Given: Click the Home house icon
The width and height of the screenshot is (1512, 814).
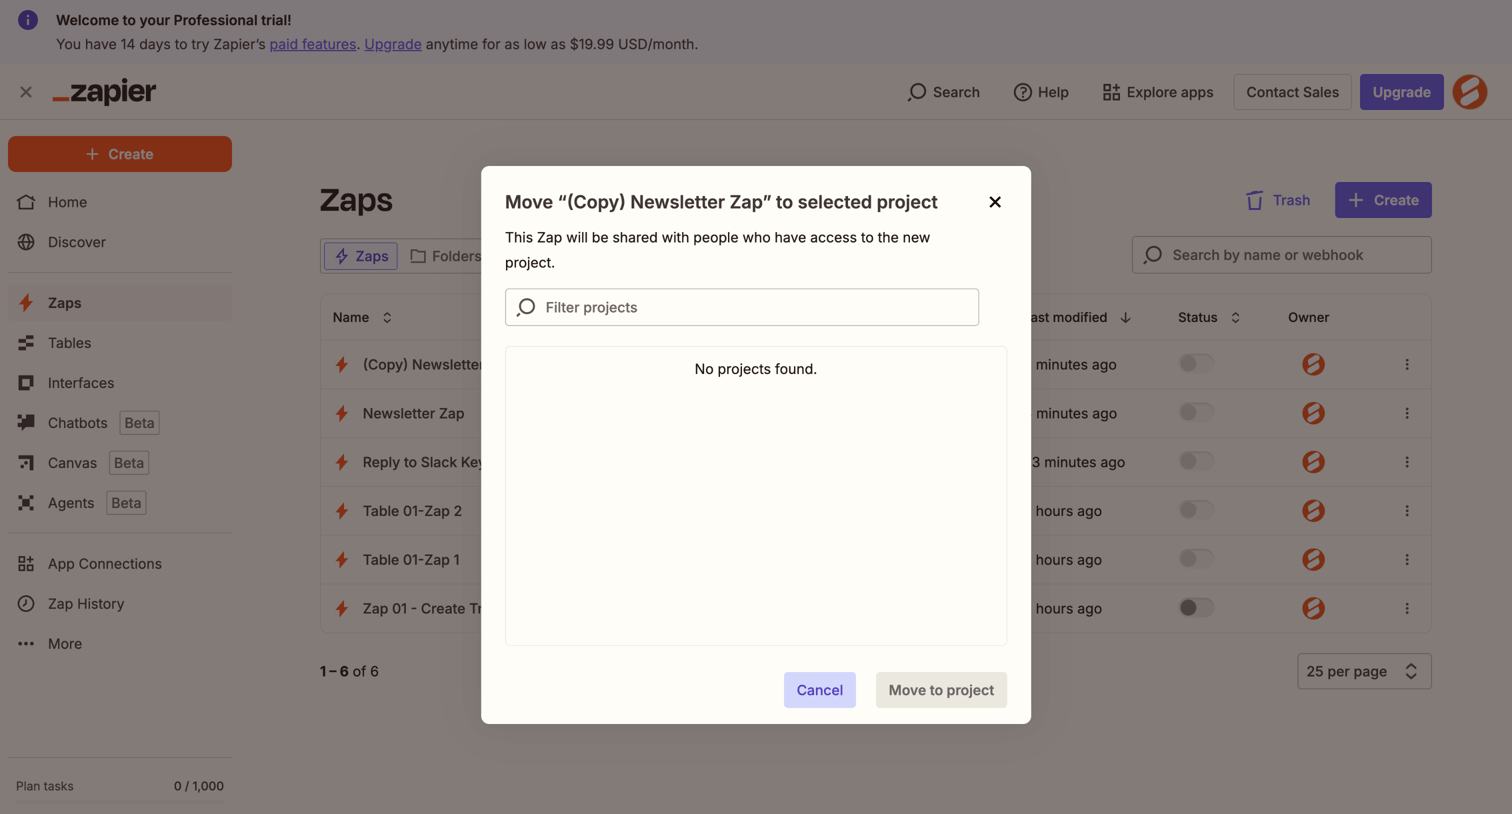Looking at the screenshot, I should click(26, 202).
